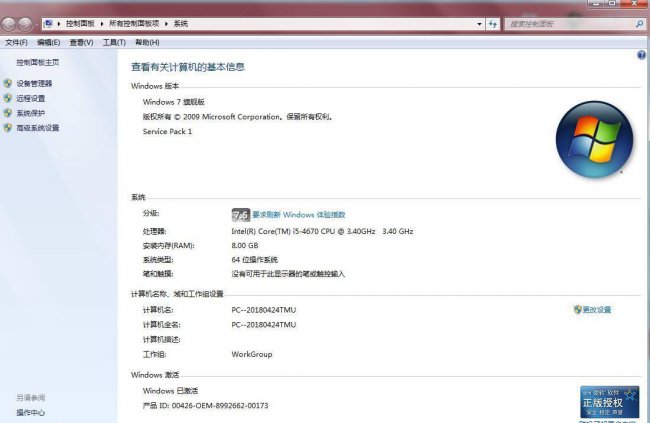The image size is (650, 423).
Task: Click the search magnifier icon
Action: [639, 24]
